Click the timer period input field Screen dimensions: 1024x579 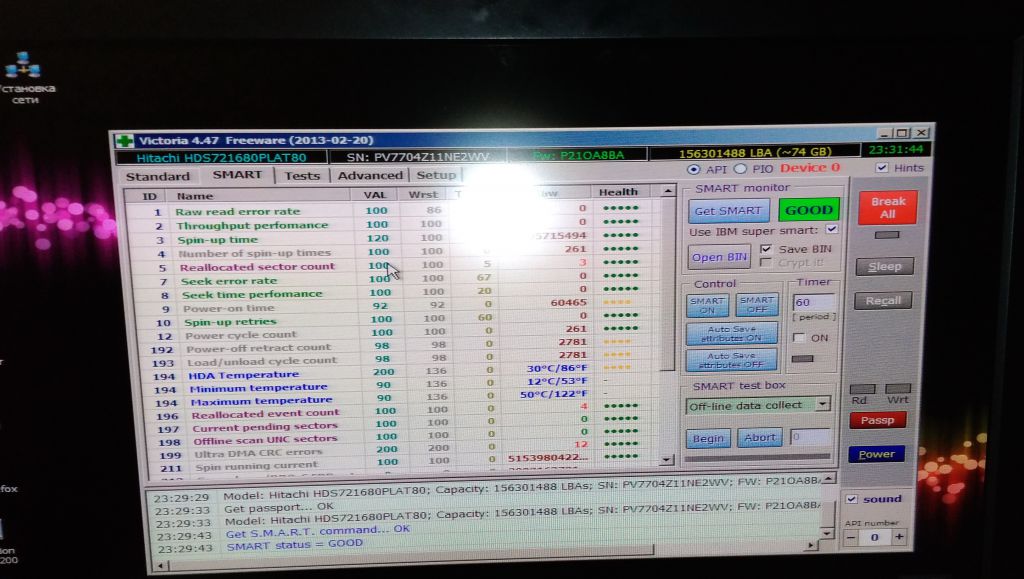coord(813,302)
